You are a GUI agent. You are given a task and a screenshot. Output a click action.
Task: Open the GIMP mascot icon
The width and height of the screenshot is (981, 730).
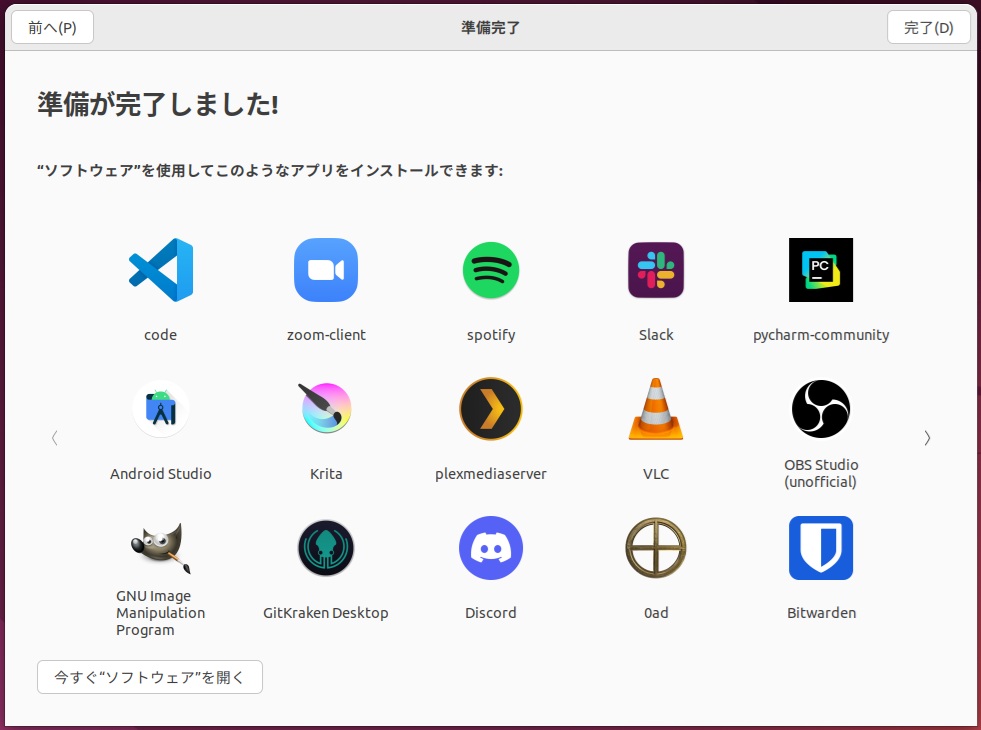click(x=161, y=547)
